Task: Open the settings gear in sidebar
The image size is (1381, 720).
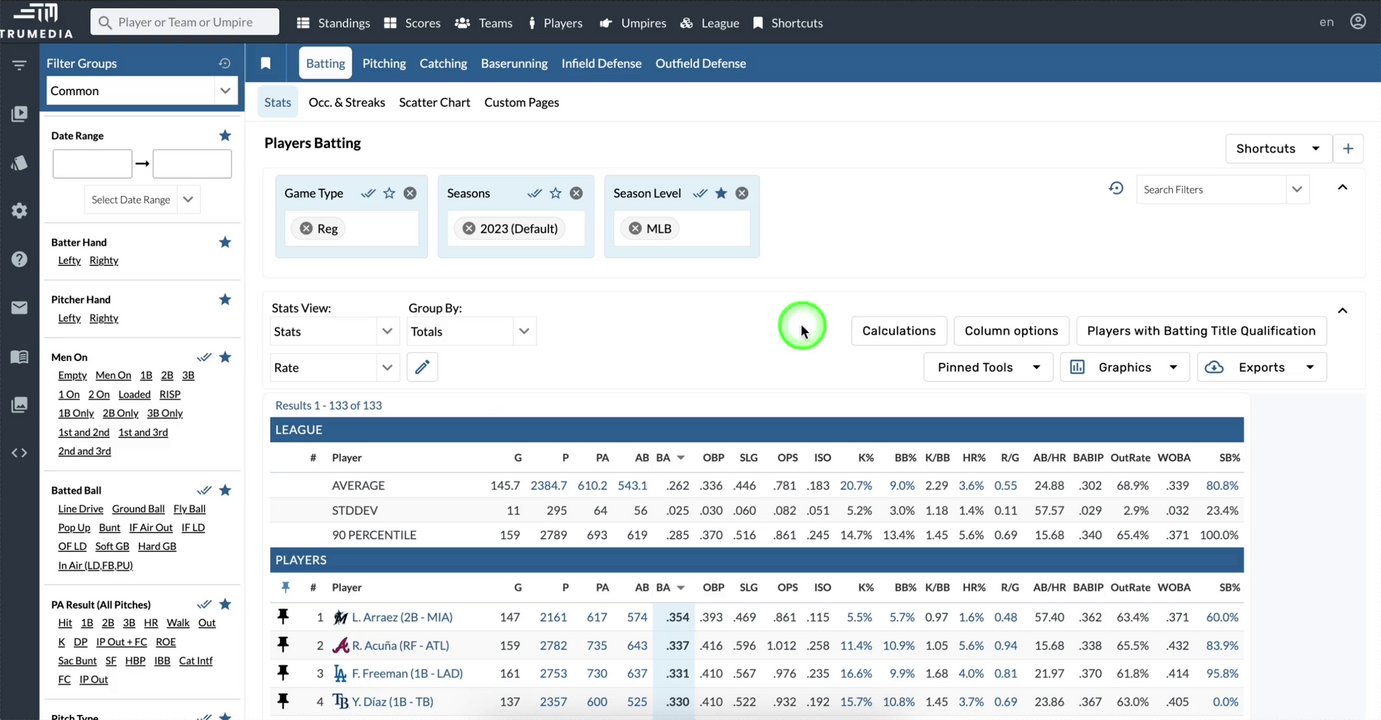Action: coord(19,211)
